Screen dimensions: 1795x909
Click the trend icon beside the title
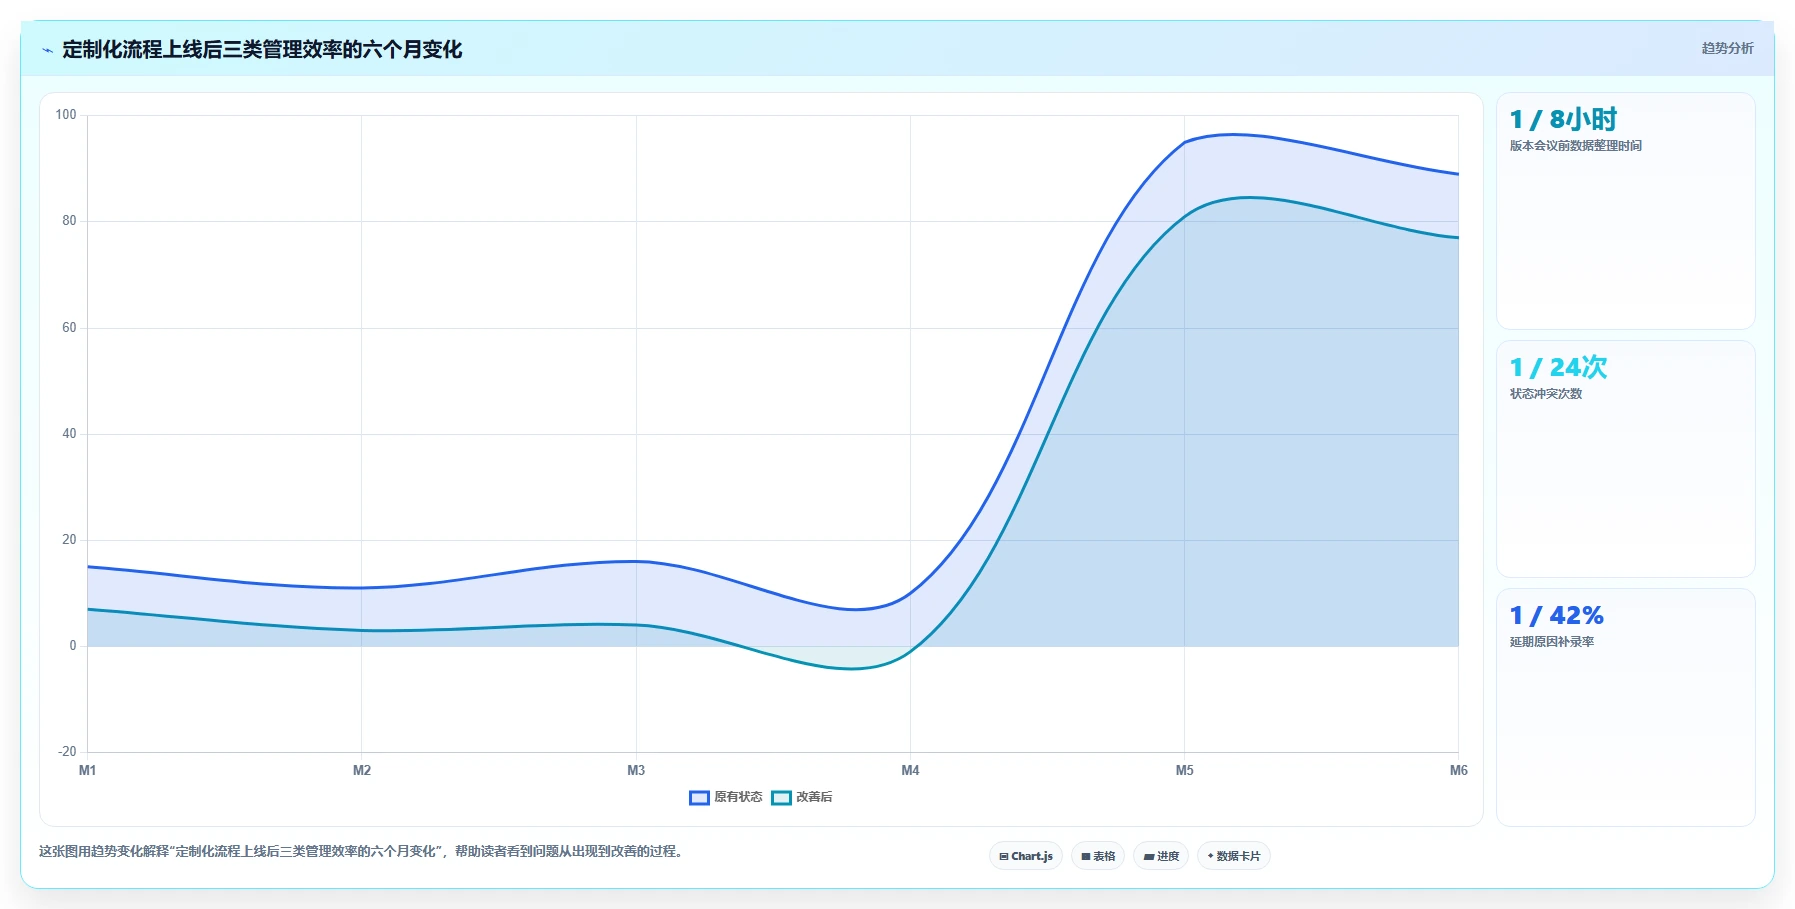pos(47,50)
